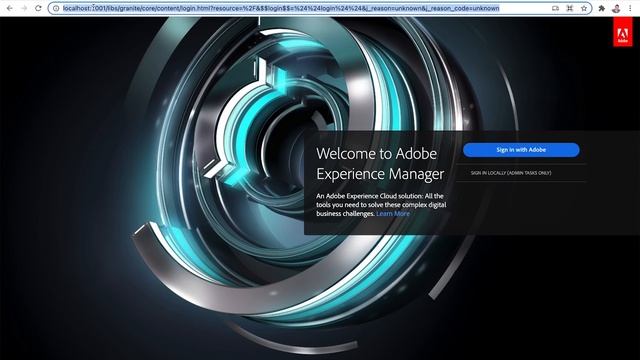The image size is (640, 360).
Task: Reload the page with the refresh icon
Action: point(38,8)
